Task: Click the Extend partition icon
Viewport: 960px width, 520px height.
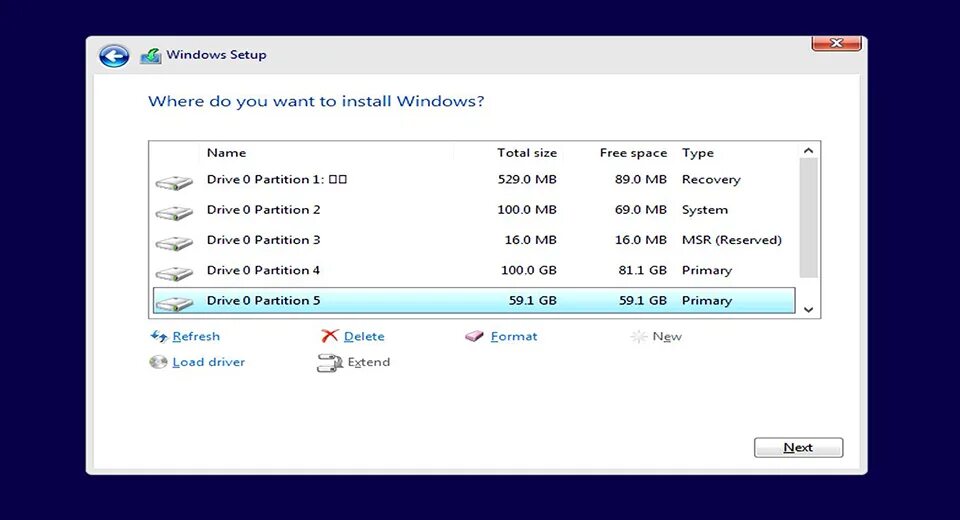Action: [329, 363]
